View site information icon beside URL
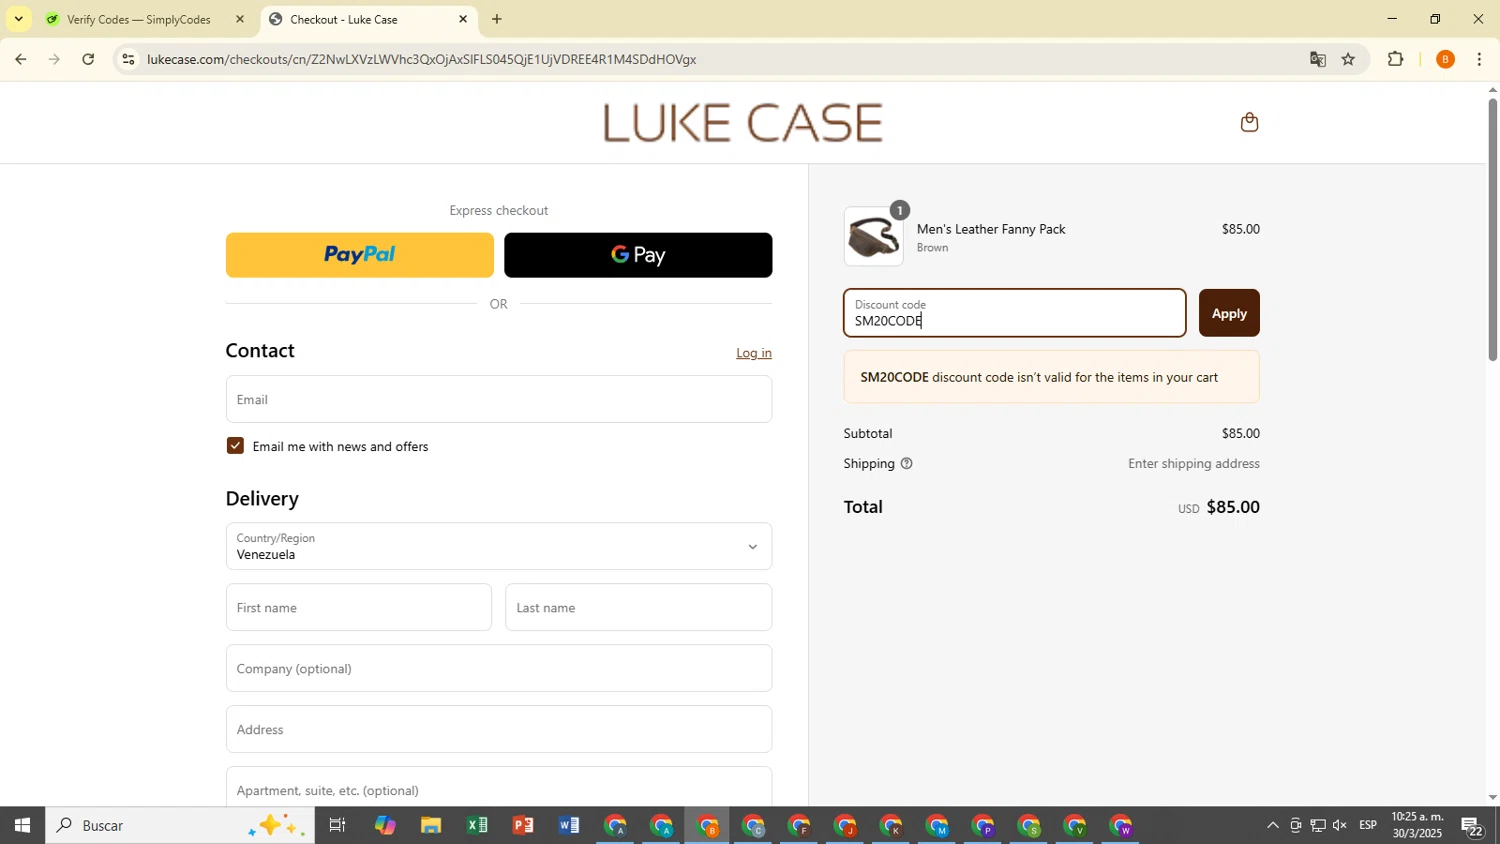The image size is (1500, 844). point(128,59)
